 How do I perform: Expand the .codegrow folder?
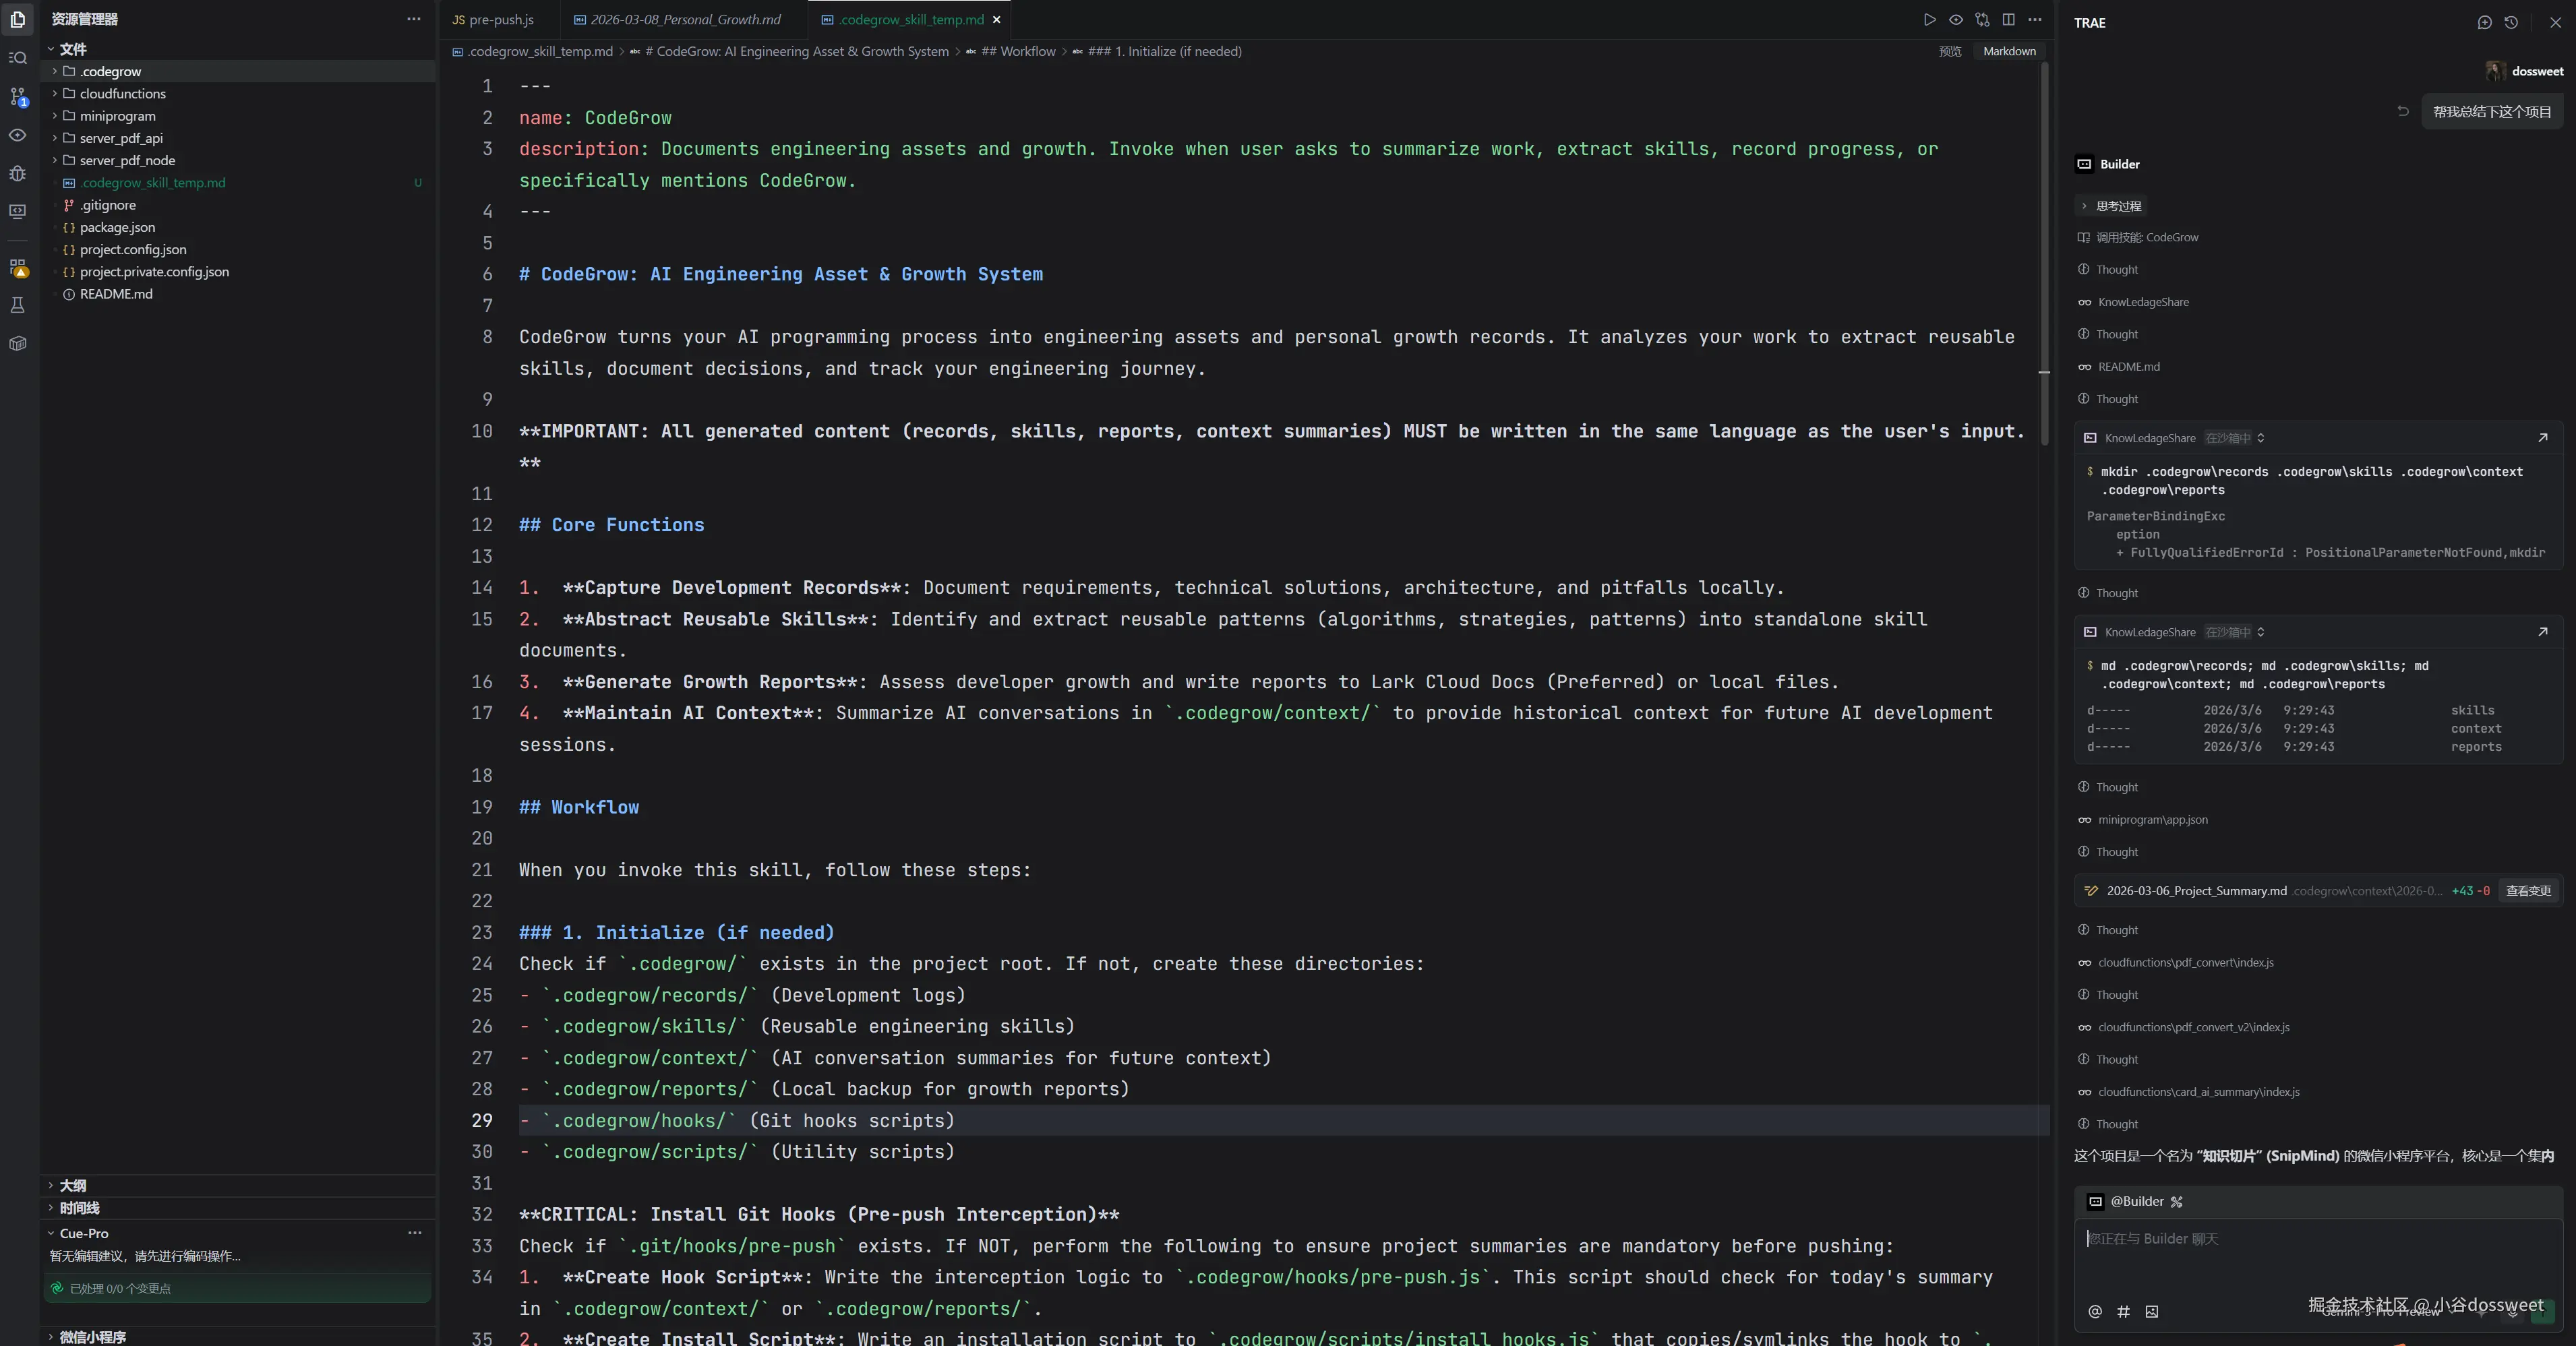tap(110, 71)
